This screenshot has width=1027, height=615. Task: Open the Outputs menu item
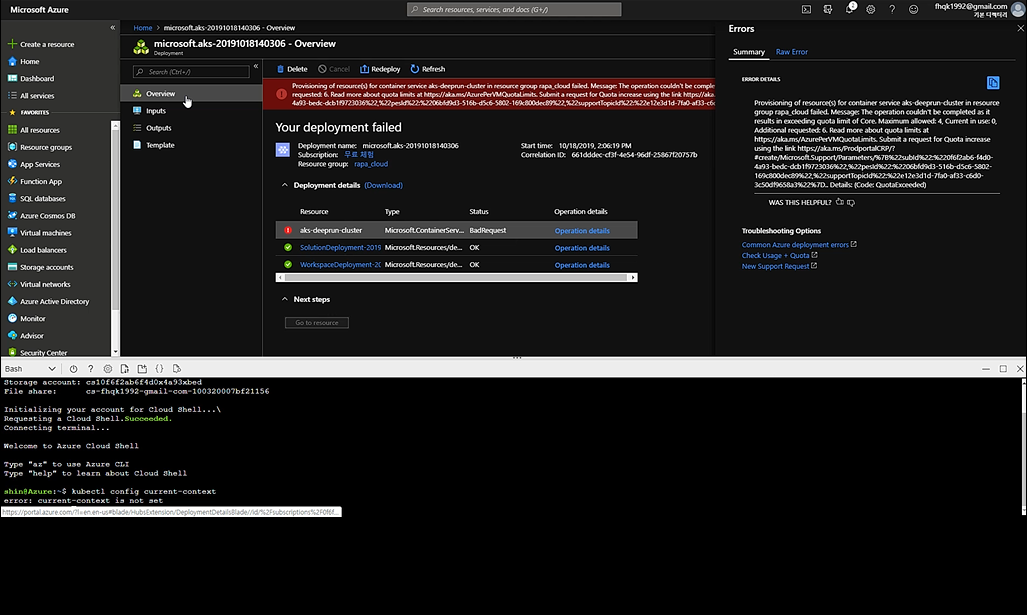pyautogui.click(x=191, y=128)
